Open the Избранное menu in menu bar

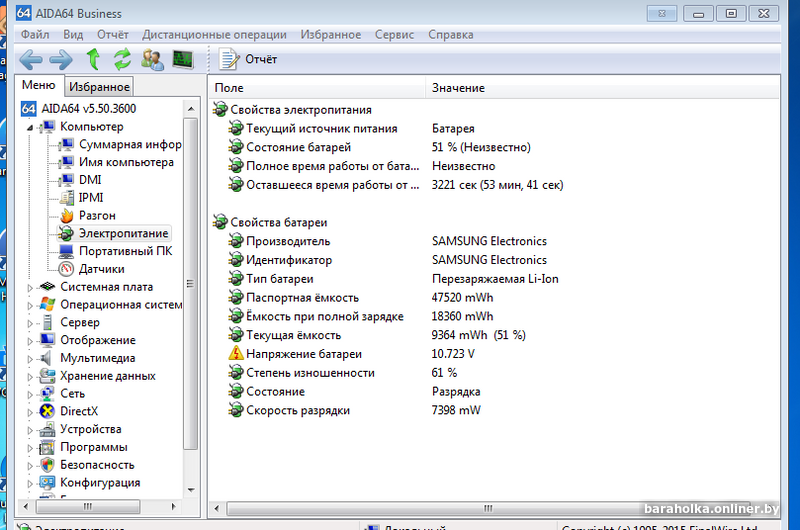point(331,35)
